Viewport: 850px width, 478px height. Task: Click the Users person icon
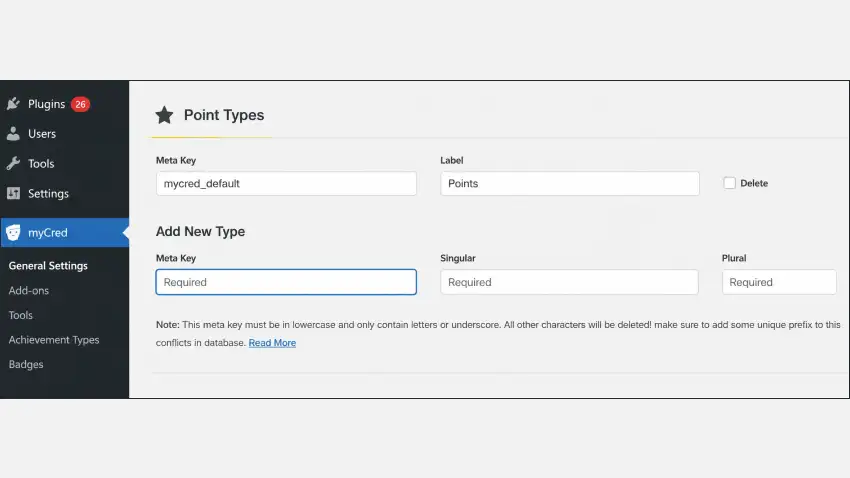pyautogui.click(x=14, y=133)
